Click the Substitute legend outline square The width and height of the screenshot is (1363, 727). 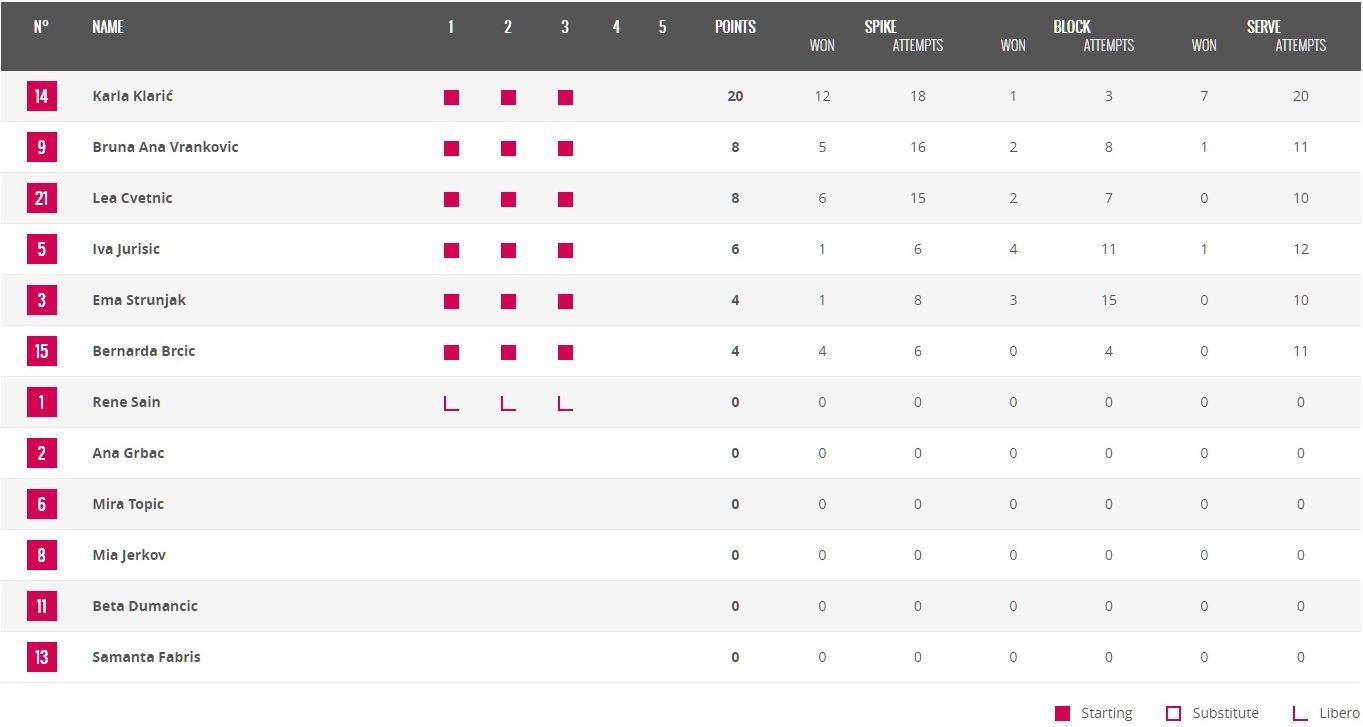click(x=1174, y=713)
